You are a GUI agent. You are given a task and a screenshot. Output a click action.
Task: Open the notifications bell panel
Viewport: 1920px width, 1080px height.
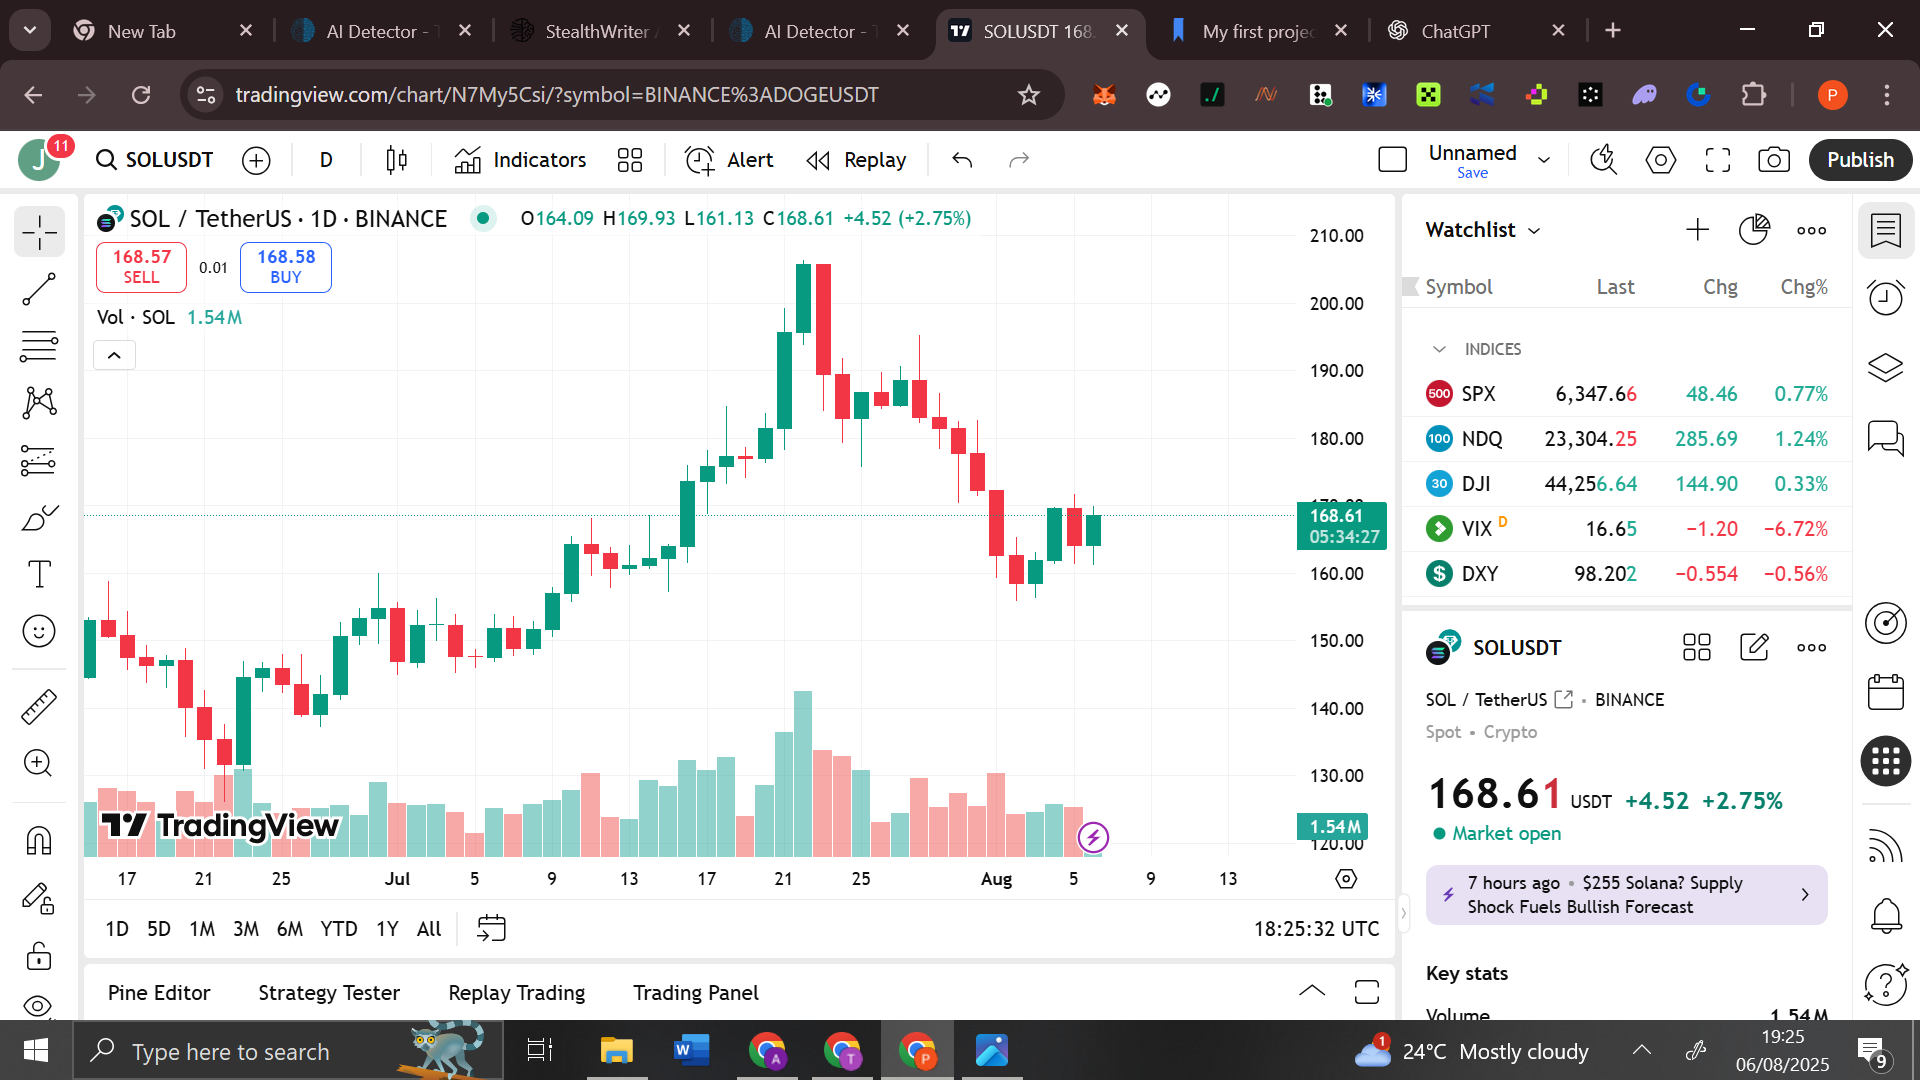(1886, 915)
